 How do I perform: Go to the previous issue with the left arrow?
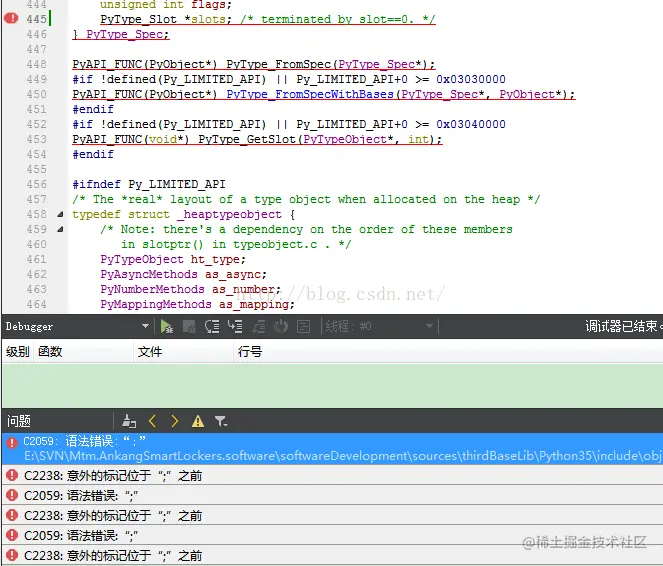[x=153, y=421]
